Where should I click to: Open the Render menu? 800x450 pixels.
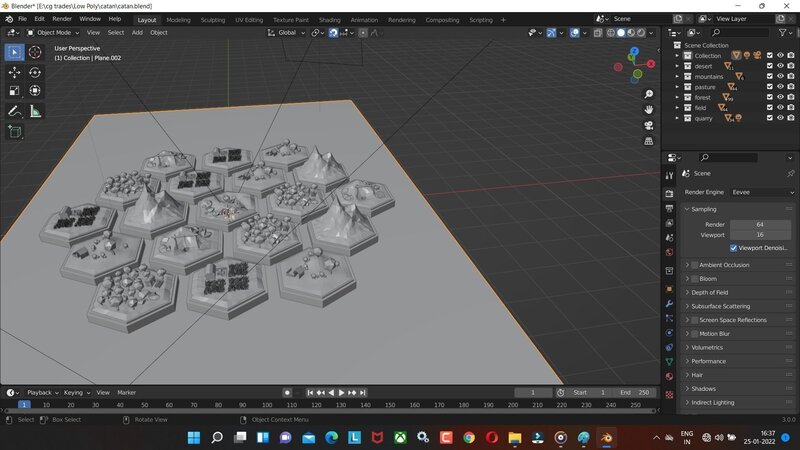[62, 19]
